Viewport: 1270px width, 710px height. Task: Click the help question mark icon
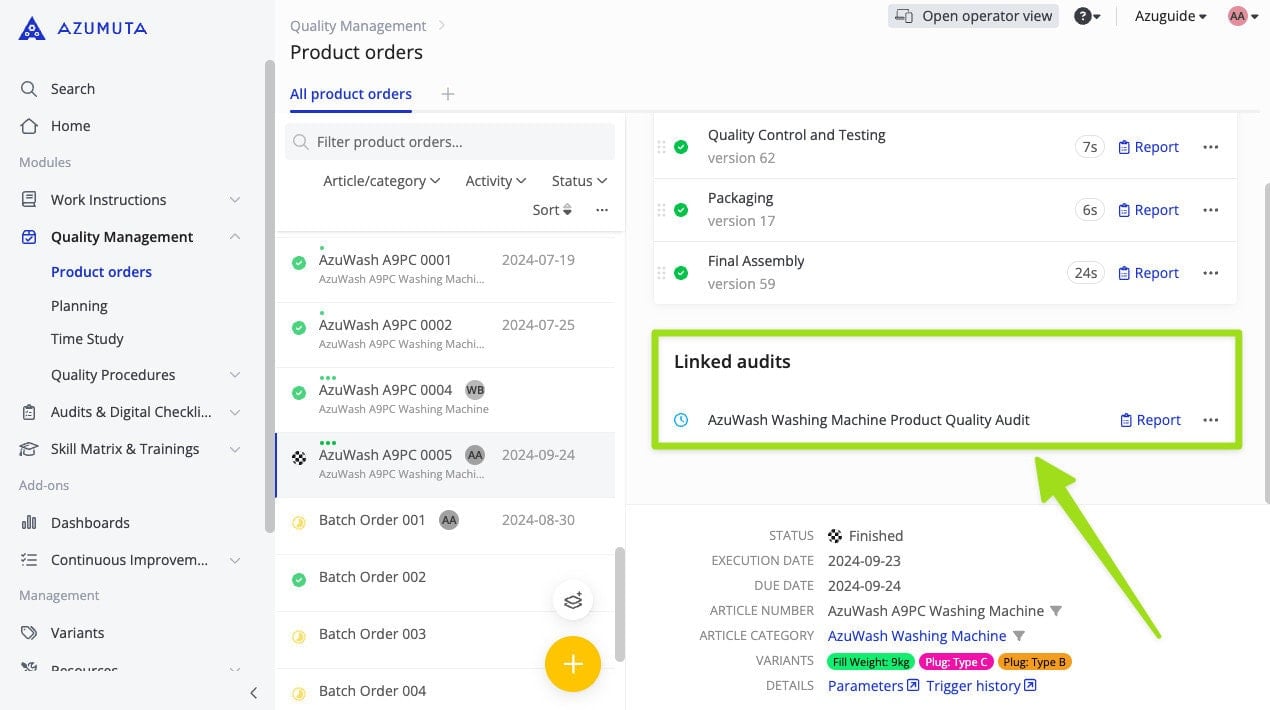tap(1082, 16)
